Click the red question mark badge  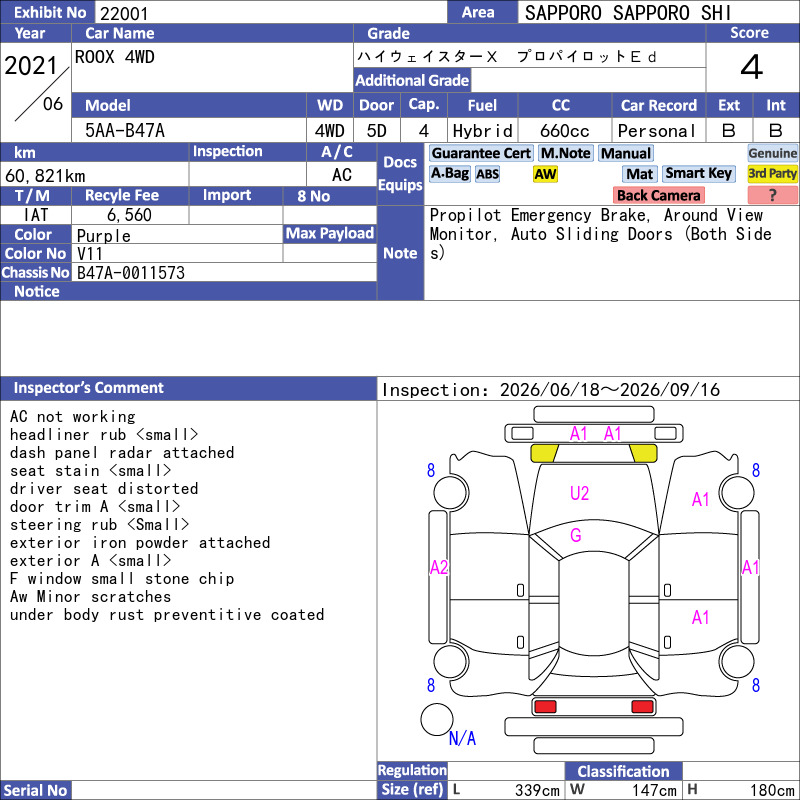click(x=772, y=195)
